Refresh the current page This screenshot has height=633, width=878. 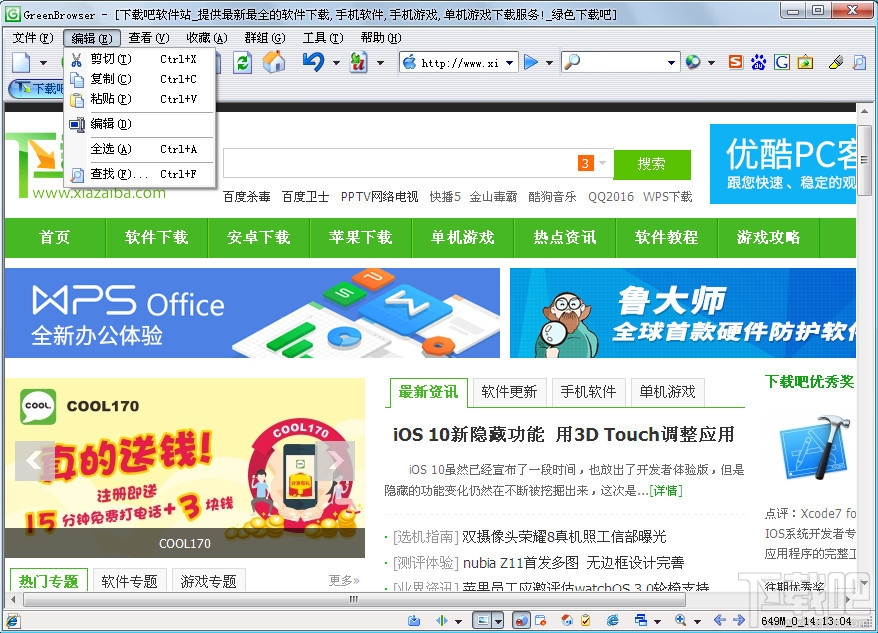243,61
